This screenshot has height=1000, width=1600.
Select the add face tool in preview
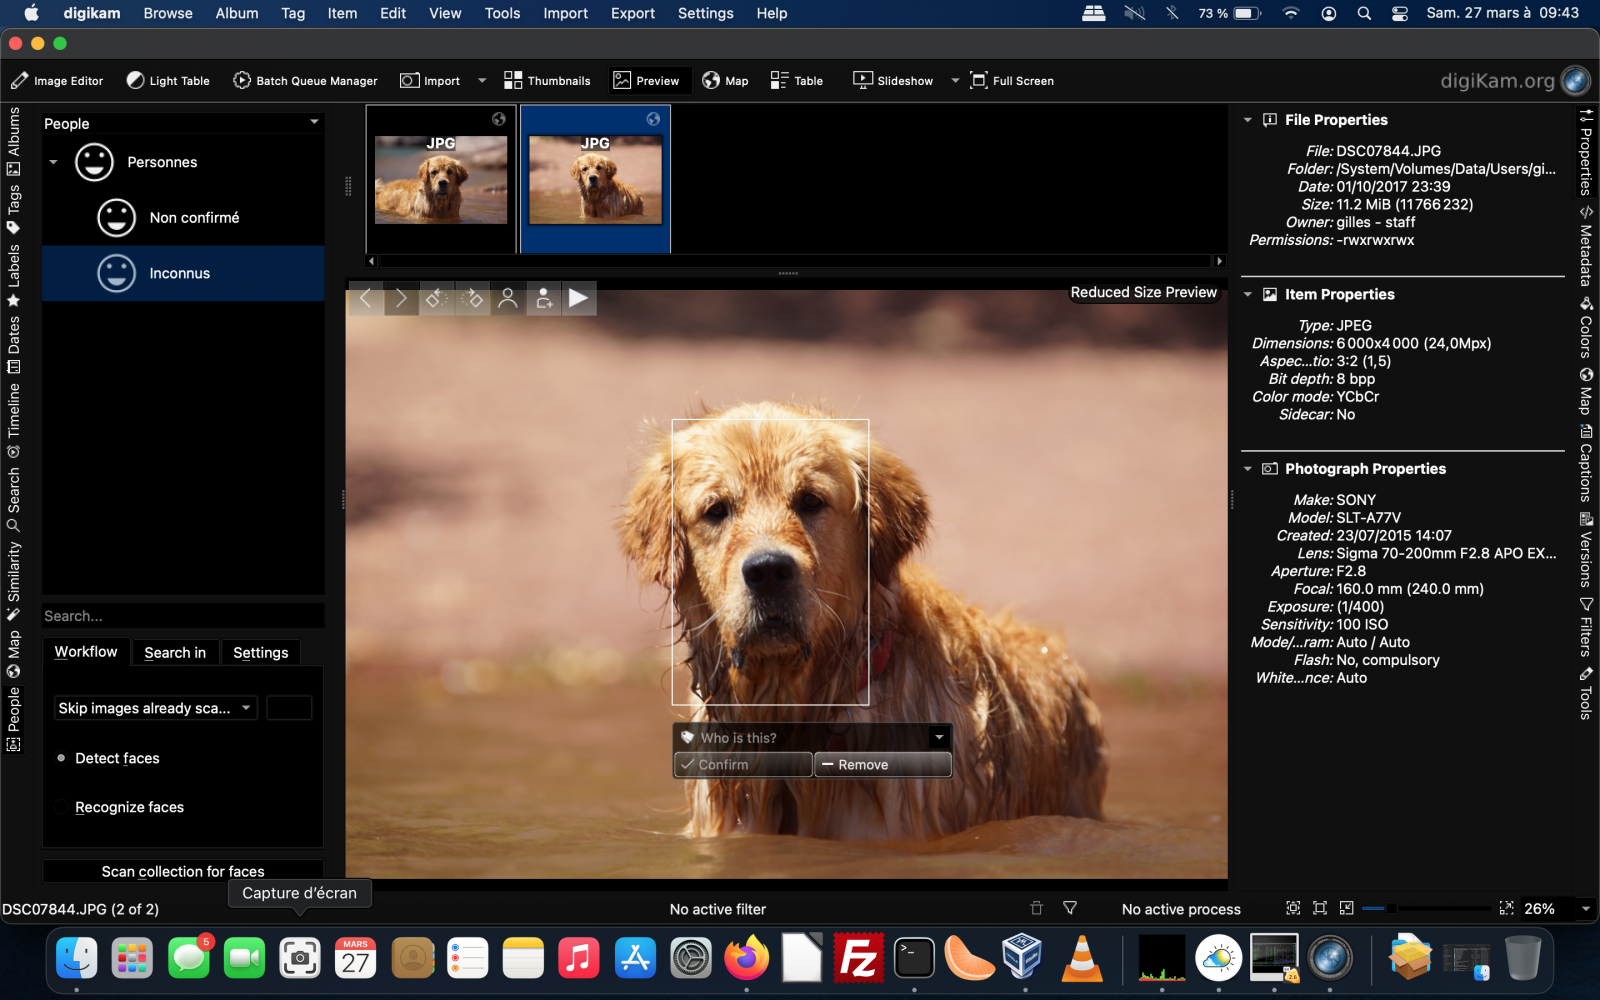coord(543,298)
